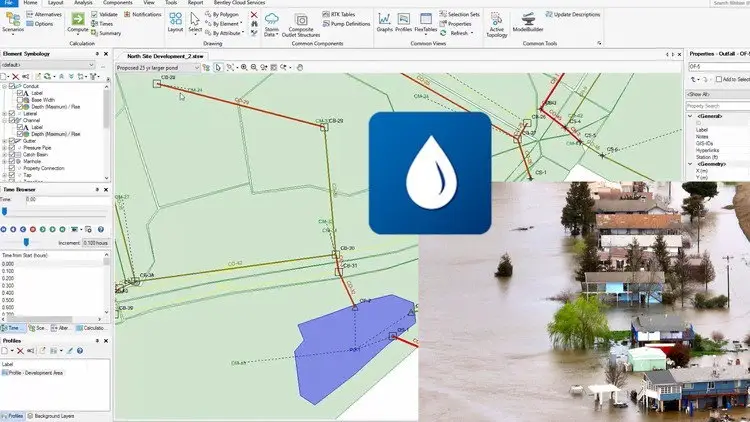Click Update Descriptions
Screen dimensions: 750x422
tap(573, 14)
